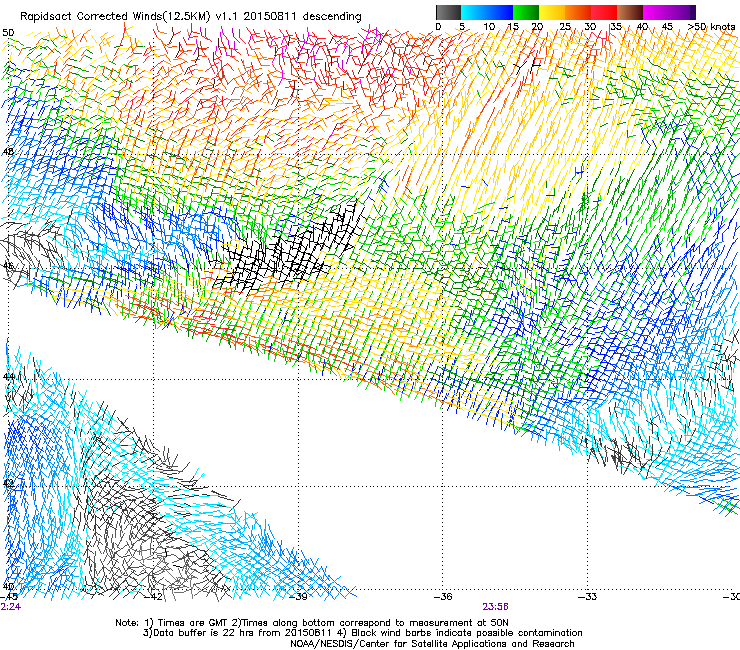Click the '48' latitude axis label
Viewport: 740px width, 650px height.
click(x=8, y=152)
